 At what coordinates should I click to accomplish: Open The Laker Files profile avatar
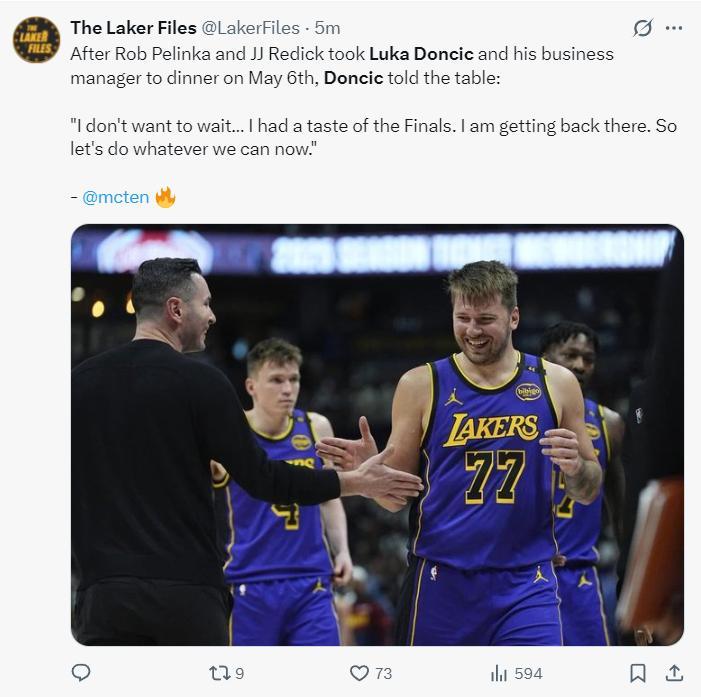tap(36, 40)
